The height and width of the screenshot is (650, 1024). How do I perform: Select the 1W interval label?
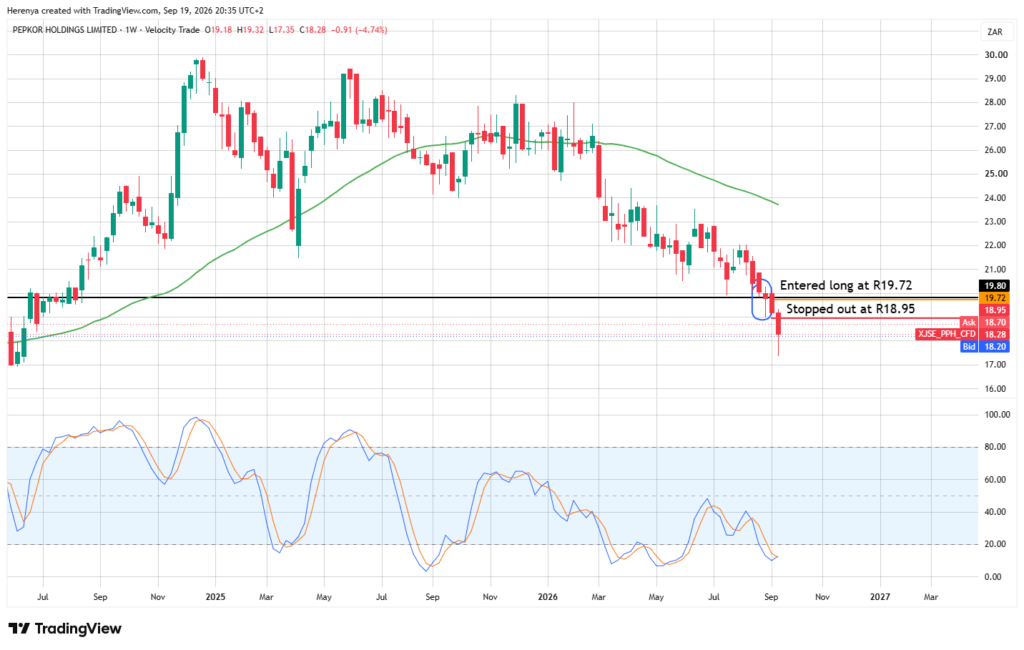pyautogui.click(x=131, y=30)
